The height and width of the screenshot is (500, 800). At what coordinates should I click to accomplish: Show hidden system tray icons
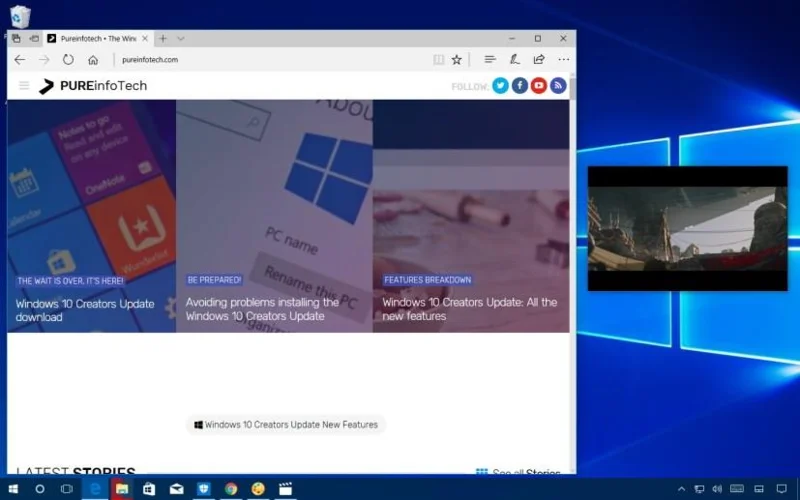click(681, 489)
